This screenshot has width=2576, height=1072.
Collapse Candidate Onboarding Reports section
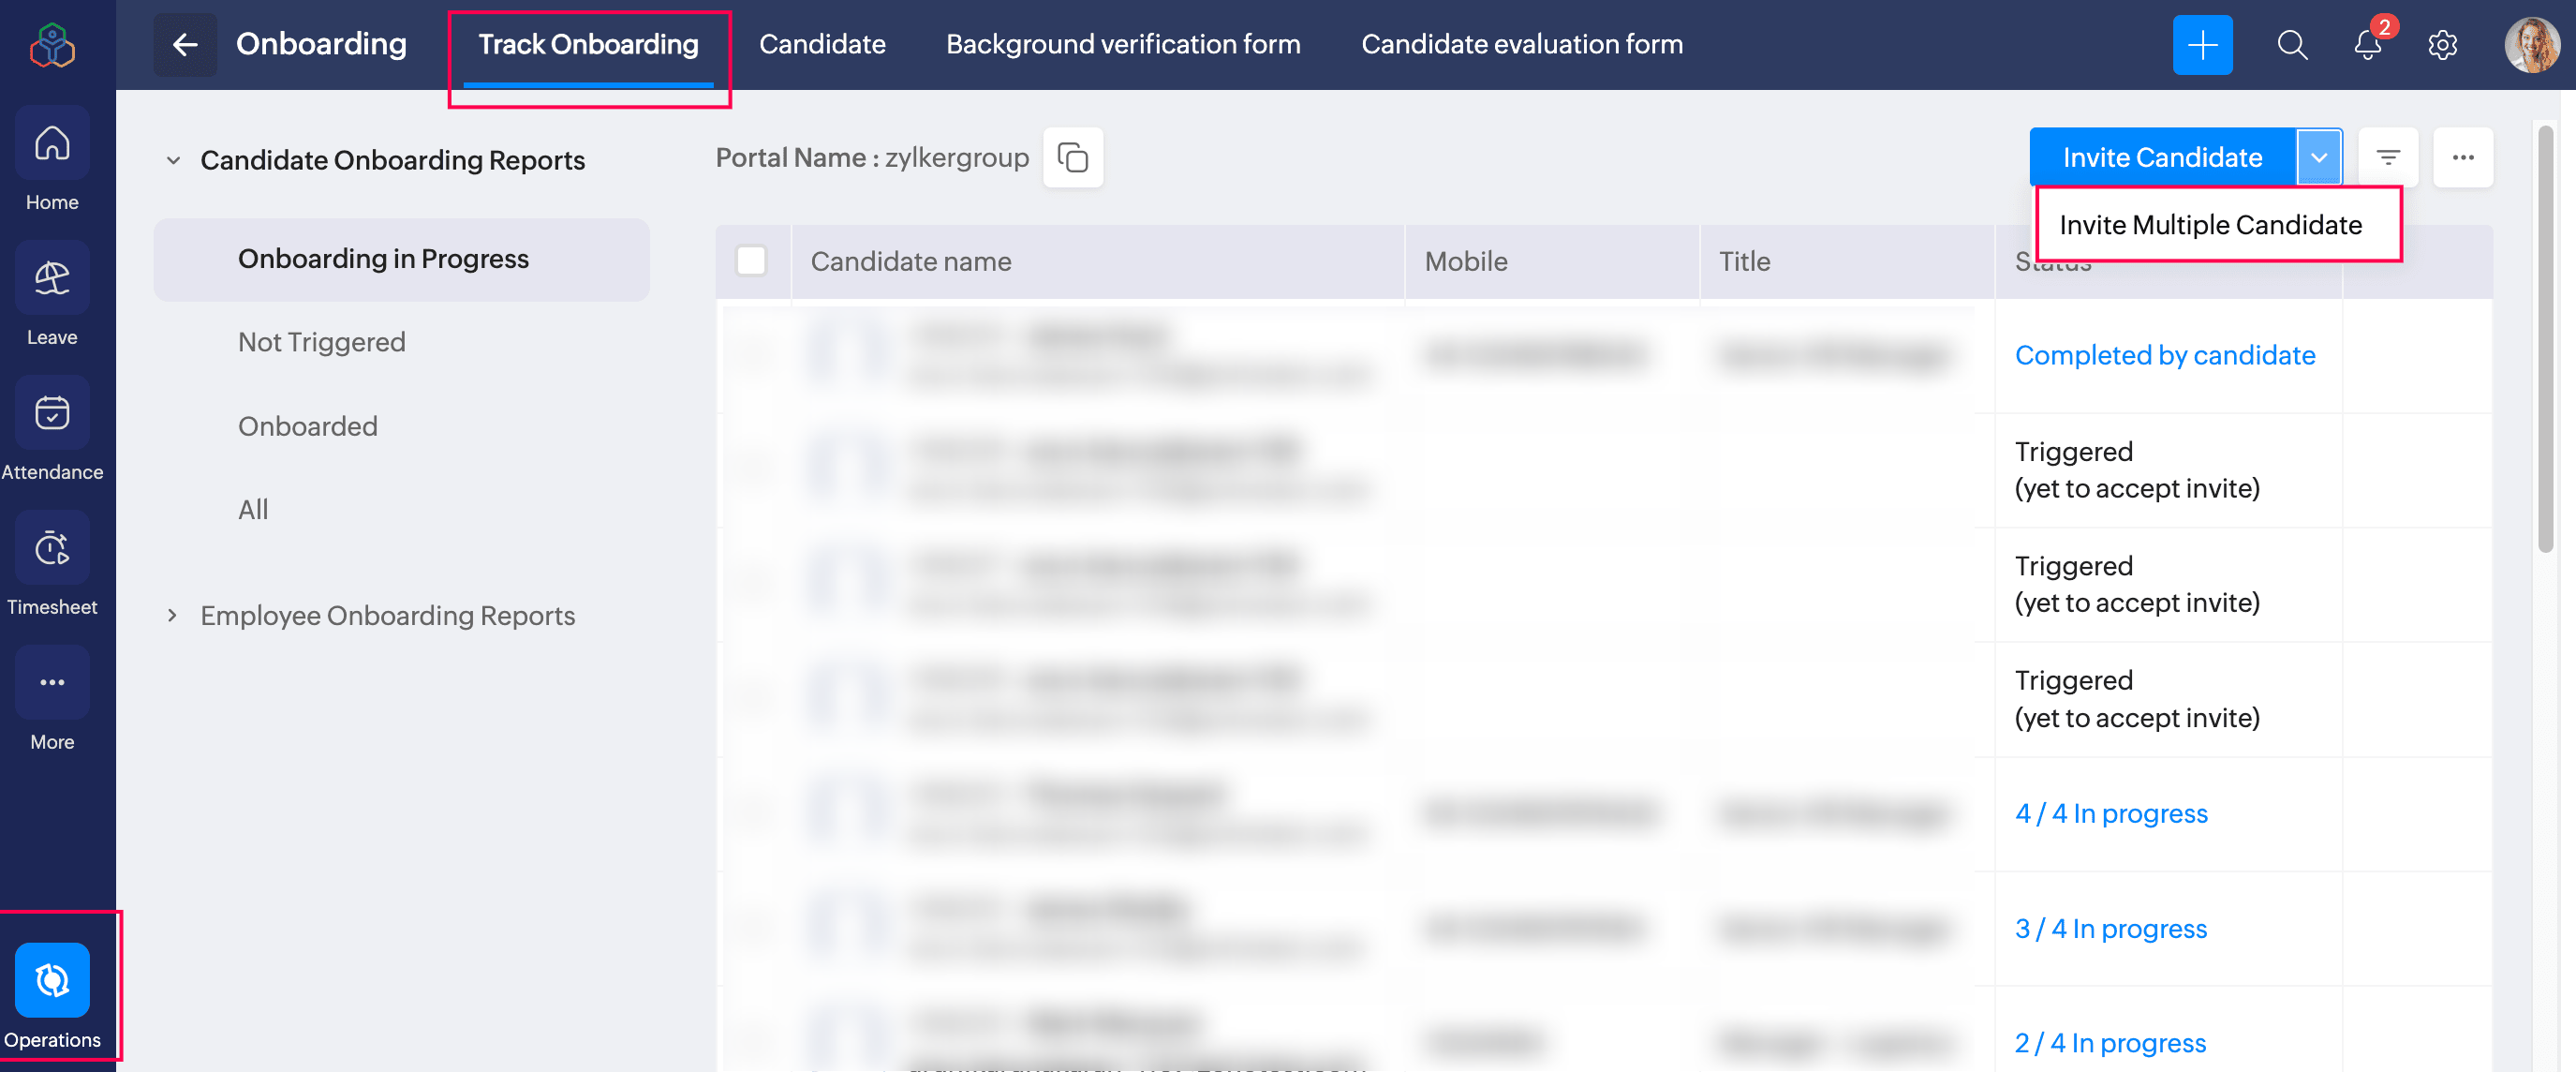[173, 161]
